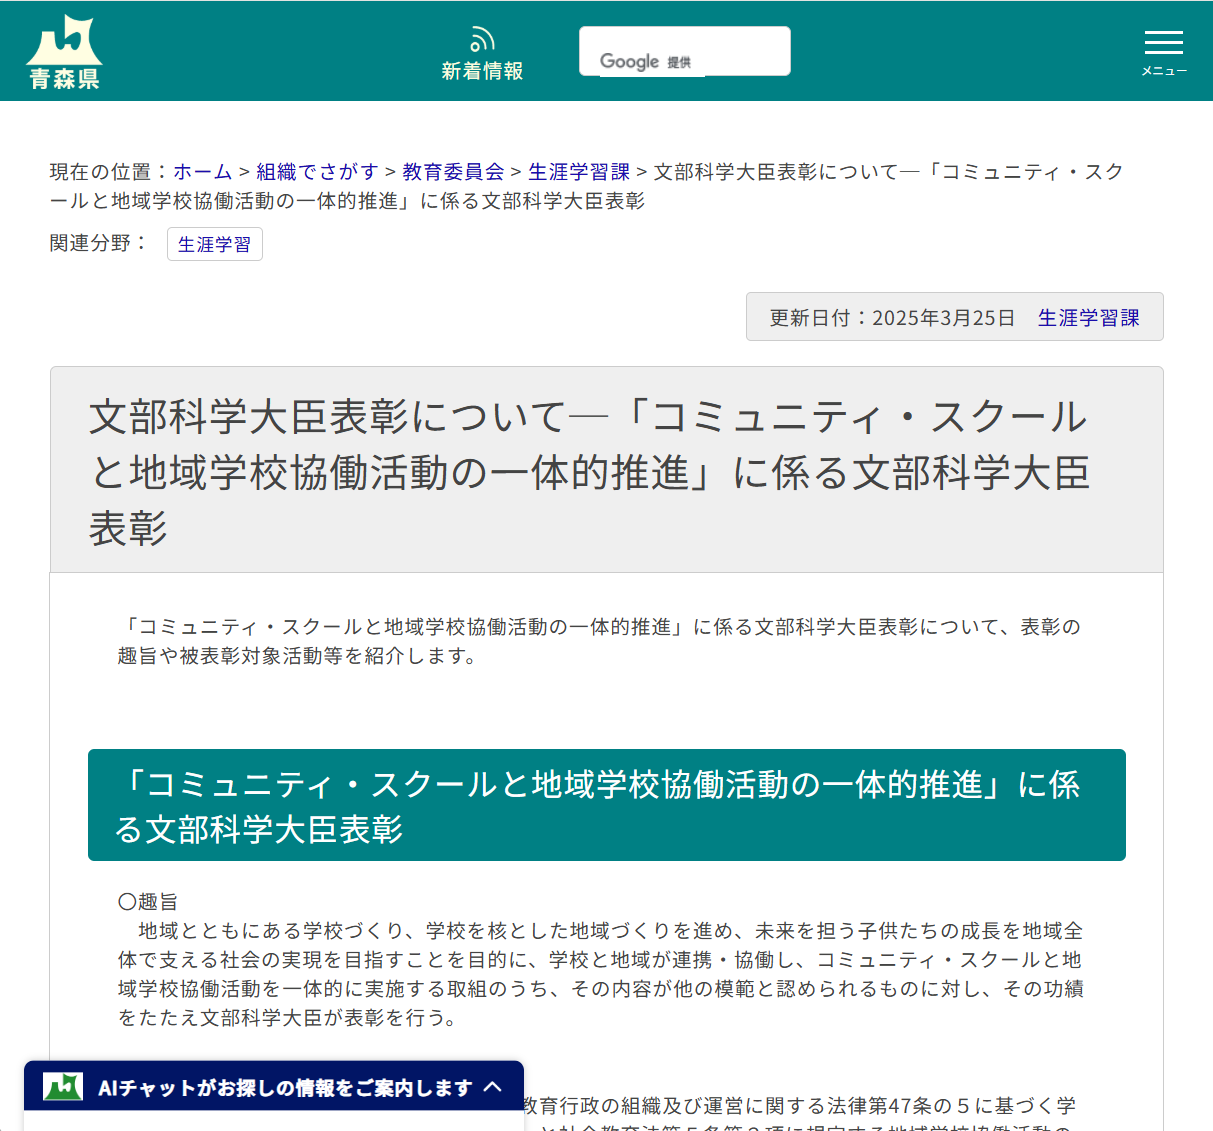Click the Google logo inside the search box

(x=628, y=60)
